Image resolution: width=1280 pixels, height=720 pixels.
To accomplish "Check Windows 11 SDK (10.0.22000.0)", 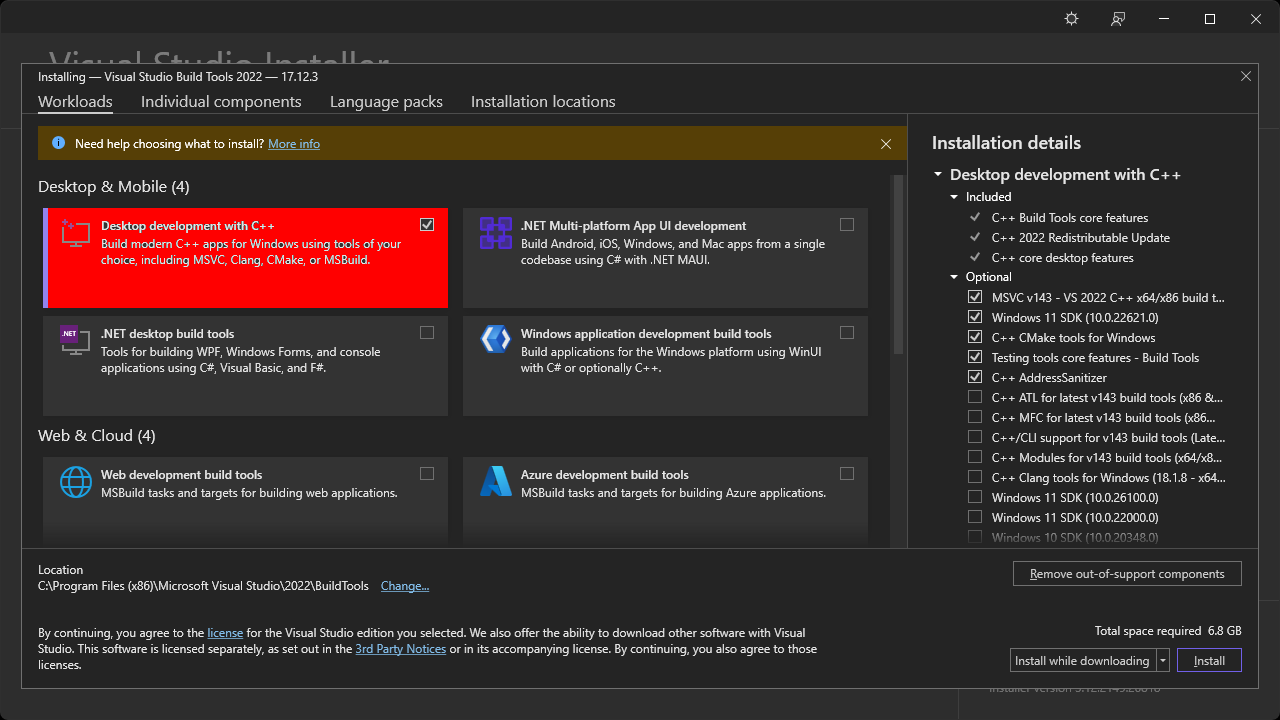I will tap(975, 517).
